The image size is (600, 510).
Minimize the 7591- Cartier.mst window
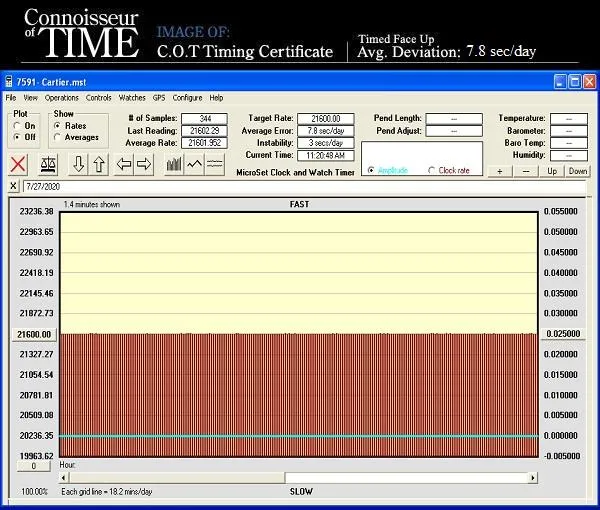point(560,81)
